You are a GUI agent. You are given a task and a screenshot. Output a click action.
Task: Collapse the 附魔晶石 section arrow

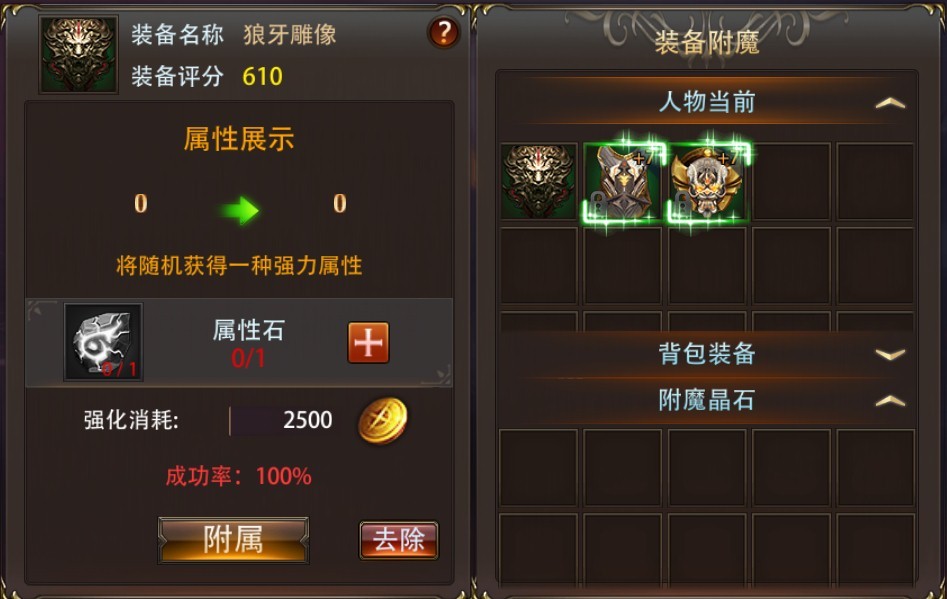click(890, 400)
